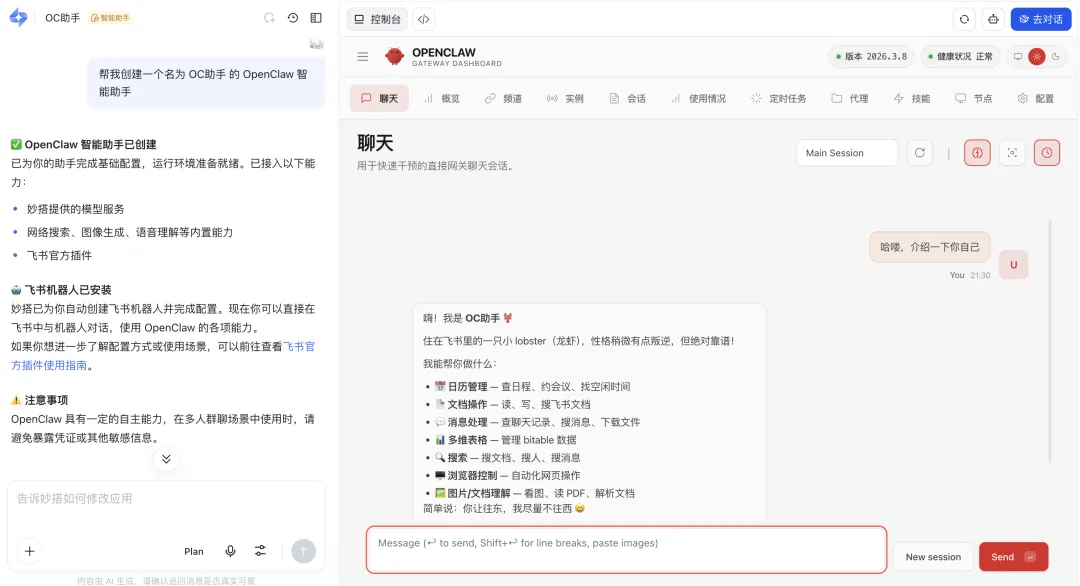Toggle the focus mode frame icon
Image resolution: width=1080 pixels, height=586 pixels.
1012,153
